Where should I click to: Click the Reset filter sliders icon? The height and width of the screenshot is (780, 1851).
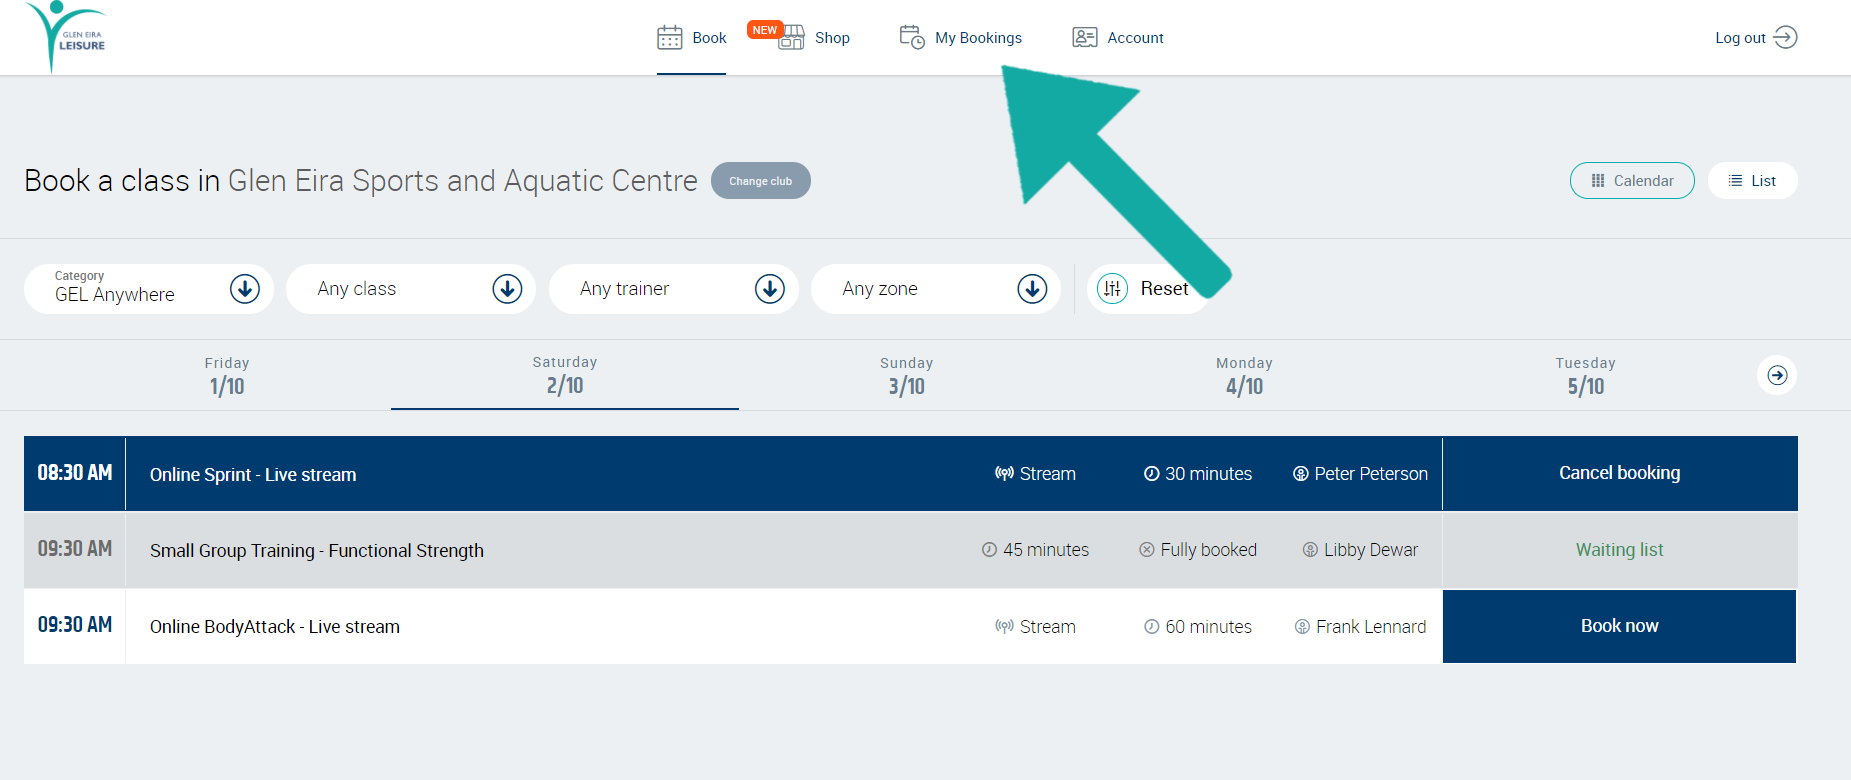click(1112, 289)
